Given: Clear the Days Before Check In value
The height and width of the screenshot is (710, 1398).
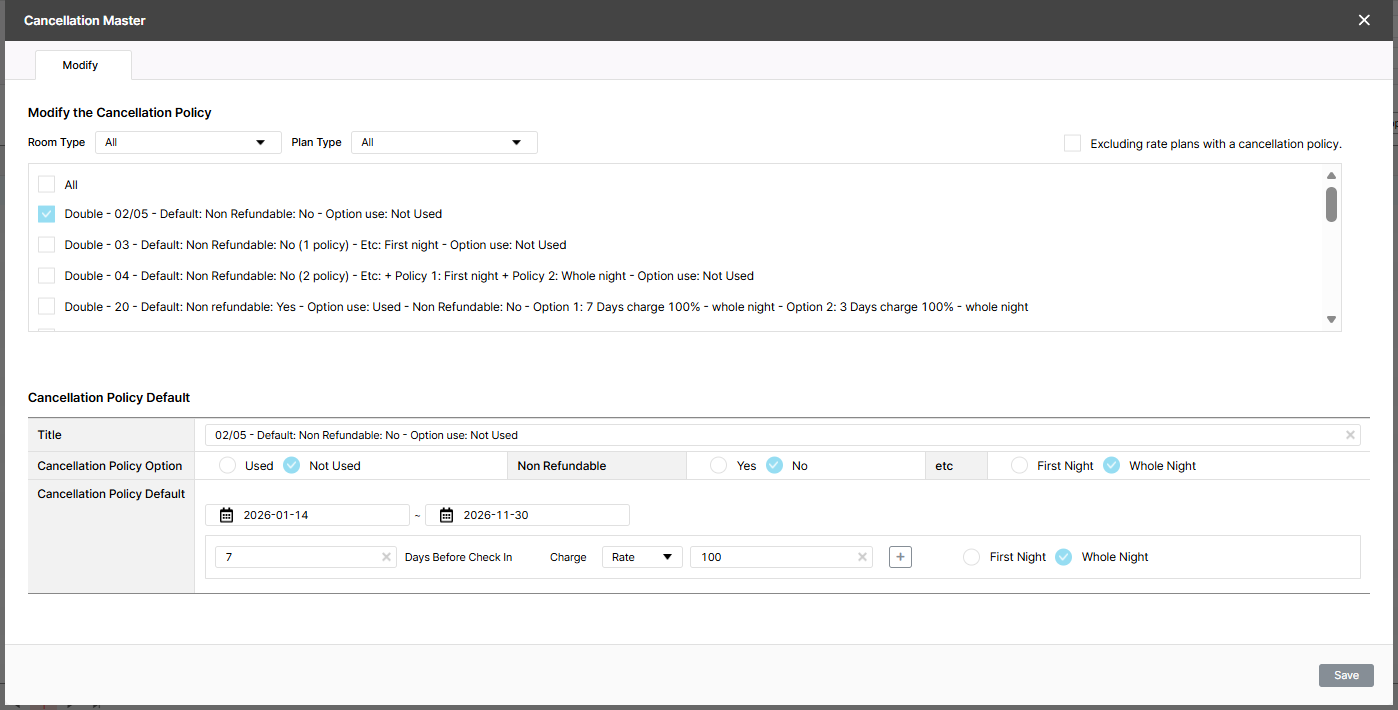Looking at the screenshot, I should pyautogui.click(x=386, y=557).
